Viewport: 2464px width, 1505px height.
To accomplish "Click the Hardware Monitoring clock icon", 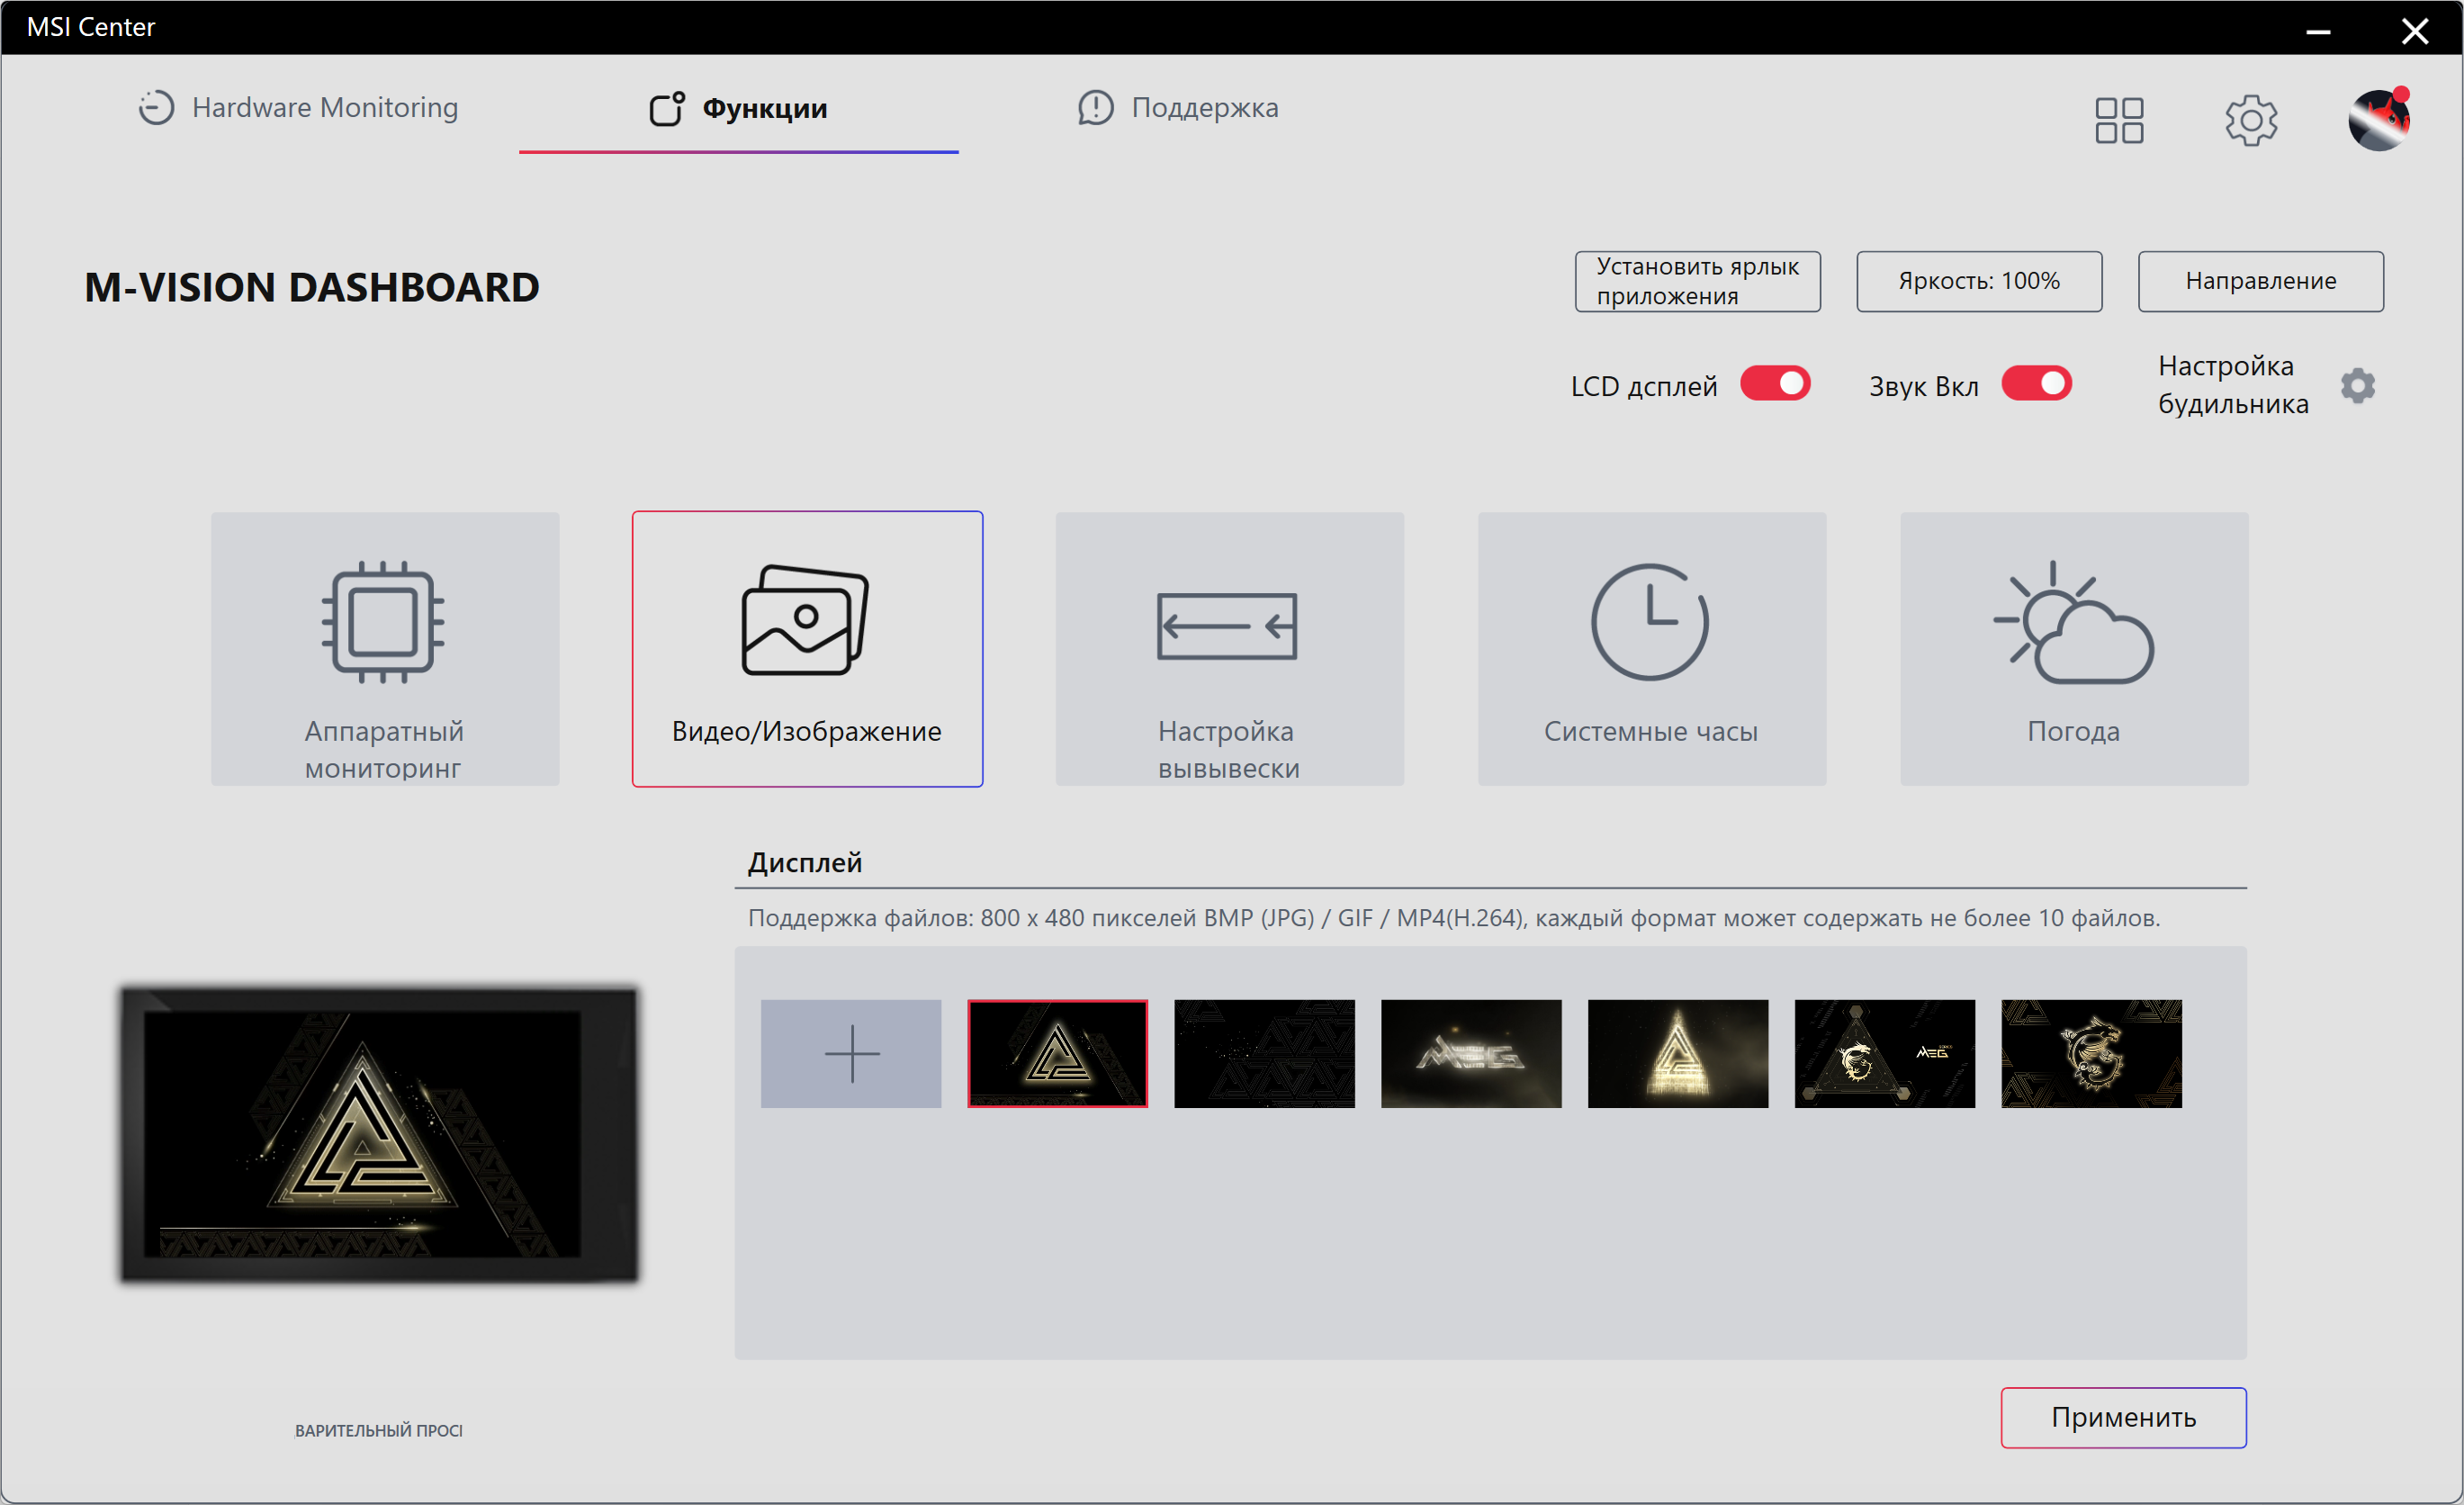I will 156,107.
